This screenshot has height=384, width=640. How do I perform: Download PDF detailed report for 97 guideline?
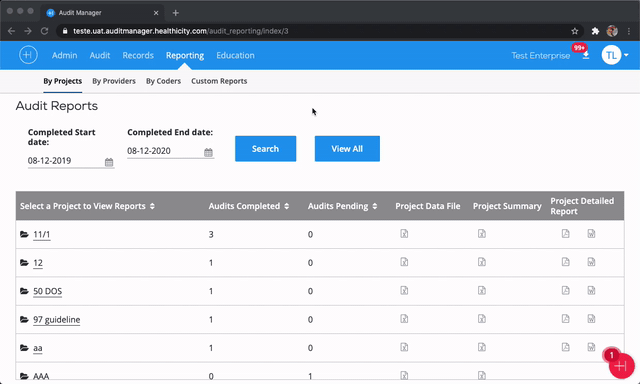coord(565,319)
